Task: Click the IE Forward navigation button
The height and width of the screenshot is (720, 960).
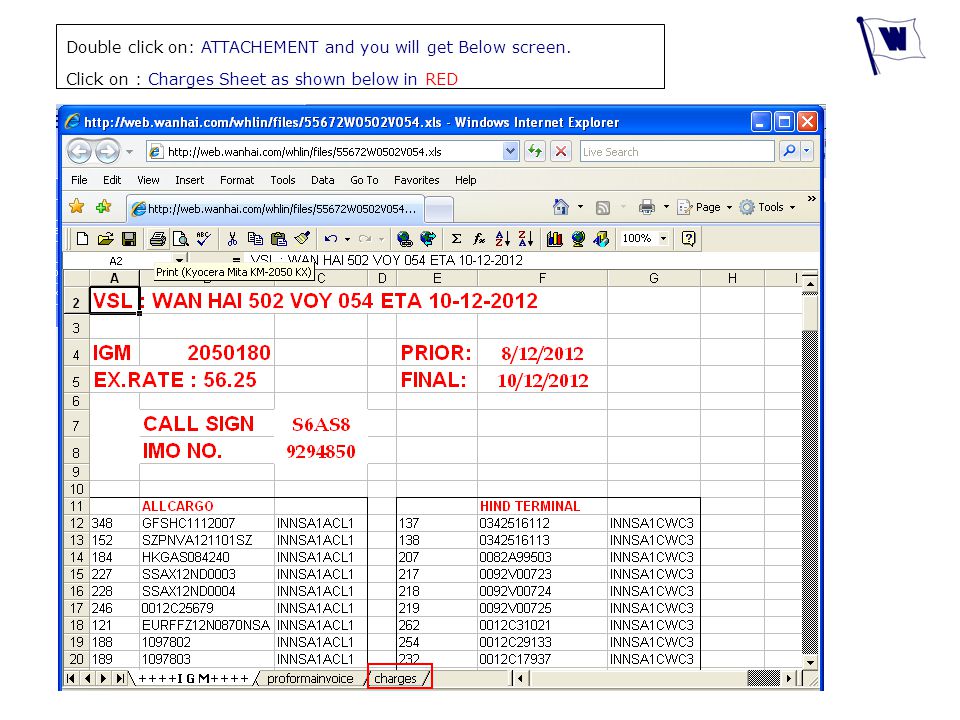Action: 107,151
